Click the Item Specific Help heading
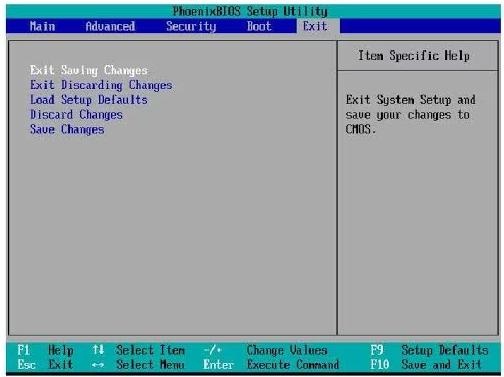Viewport: 504px width, 377px height. coord(414,55)
